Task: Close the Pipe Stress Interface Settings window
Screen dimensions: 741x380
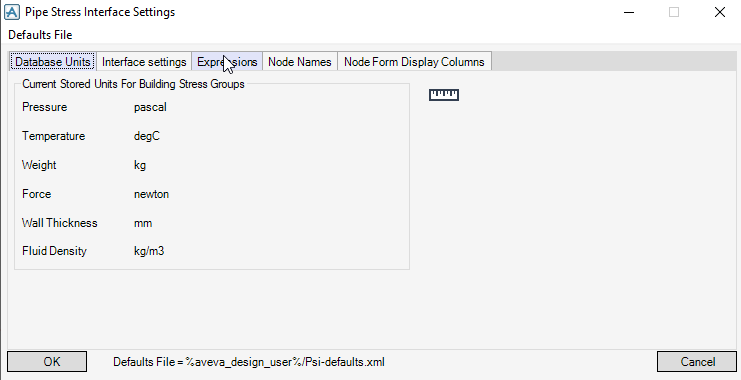Action: tap(719, 12)
